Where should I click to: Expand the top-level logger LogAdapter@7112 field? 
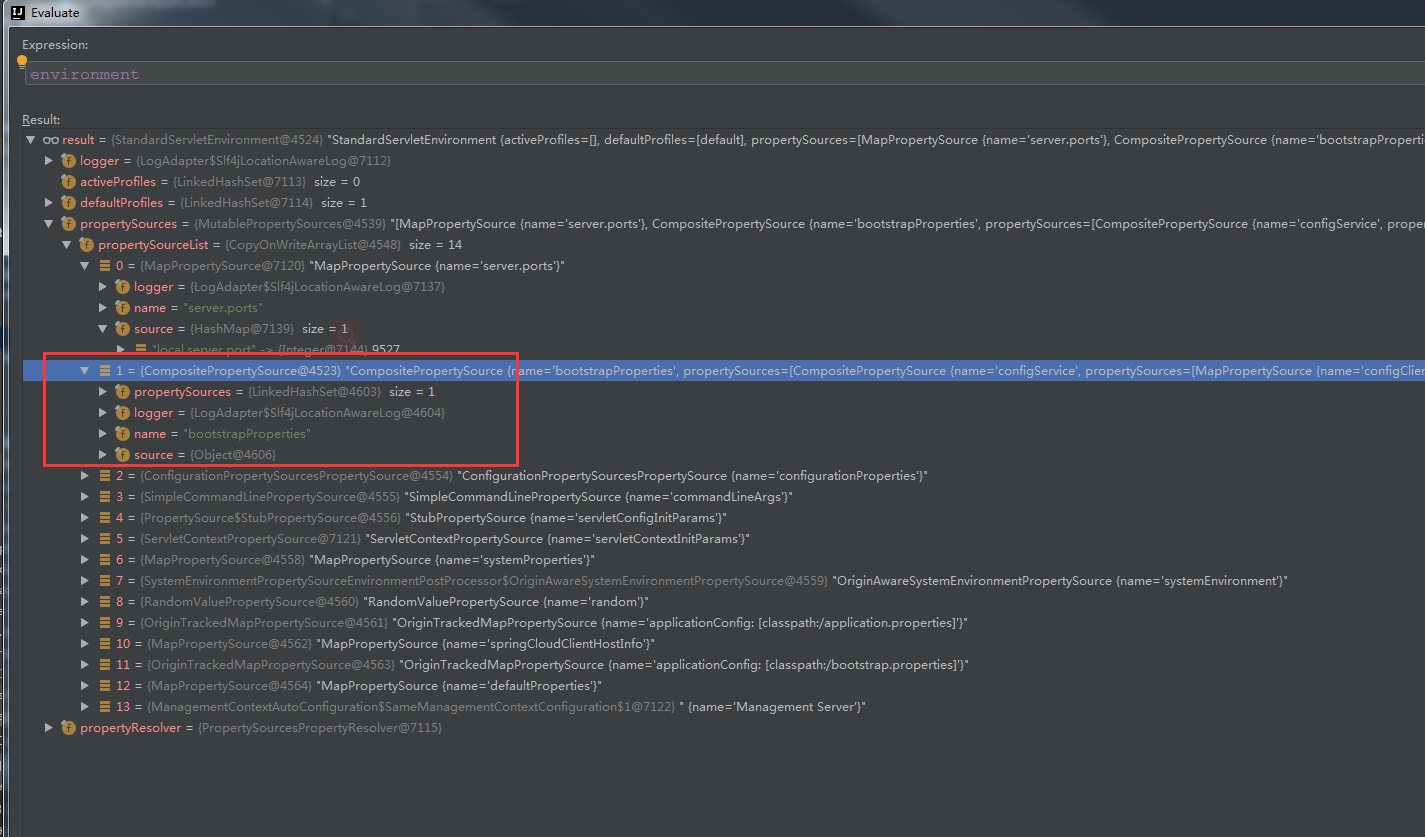(49, 161)
